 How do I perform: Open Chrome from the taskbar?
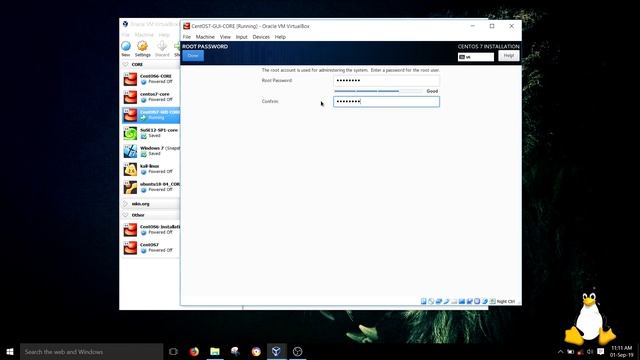[x=256, y=351]
